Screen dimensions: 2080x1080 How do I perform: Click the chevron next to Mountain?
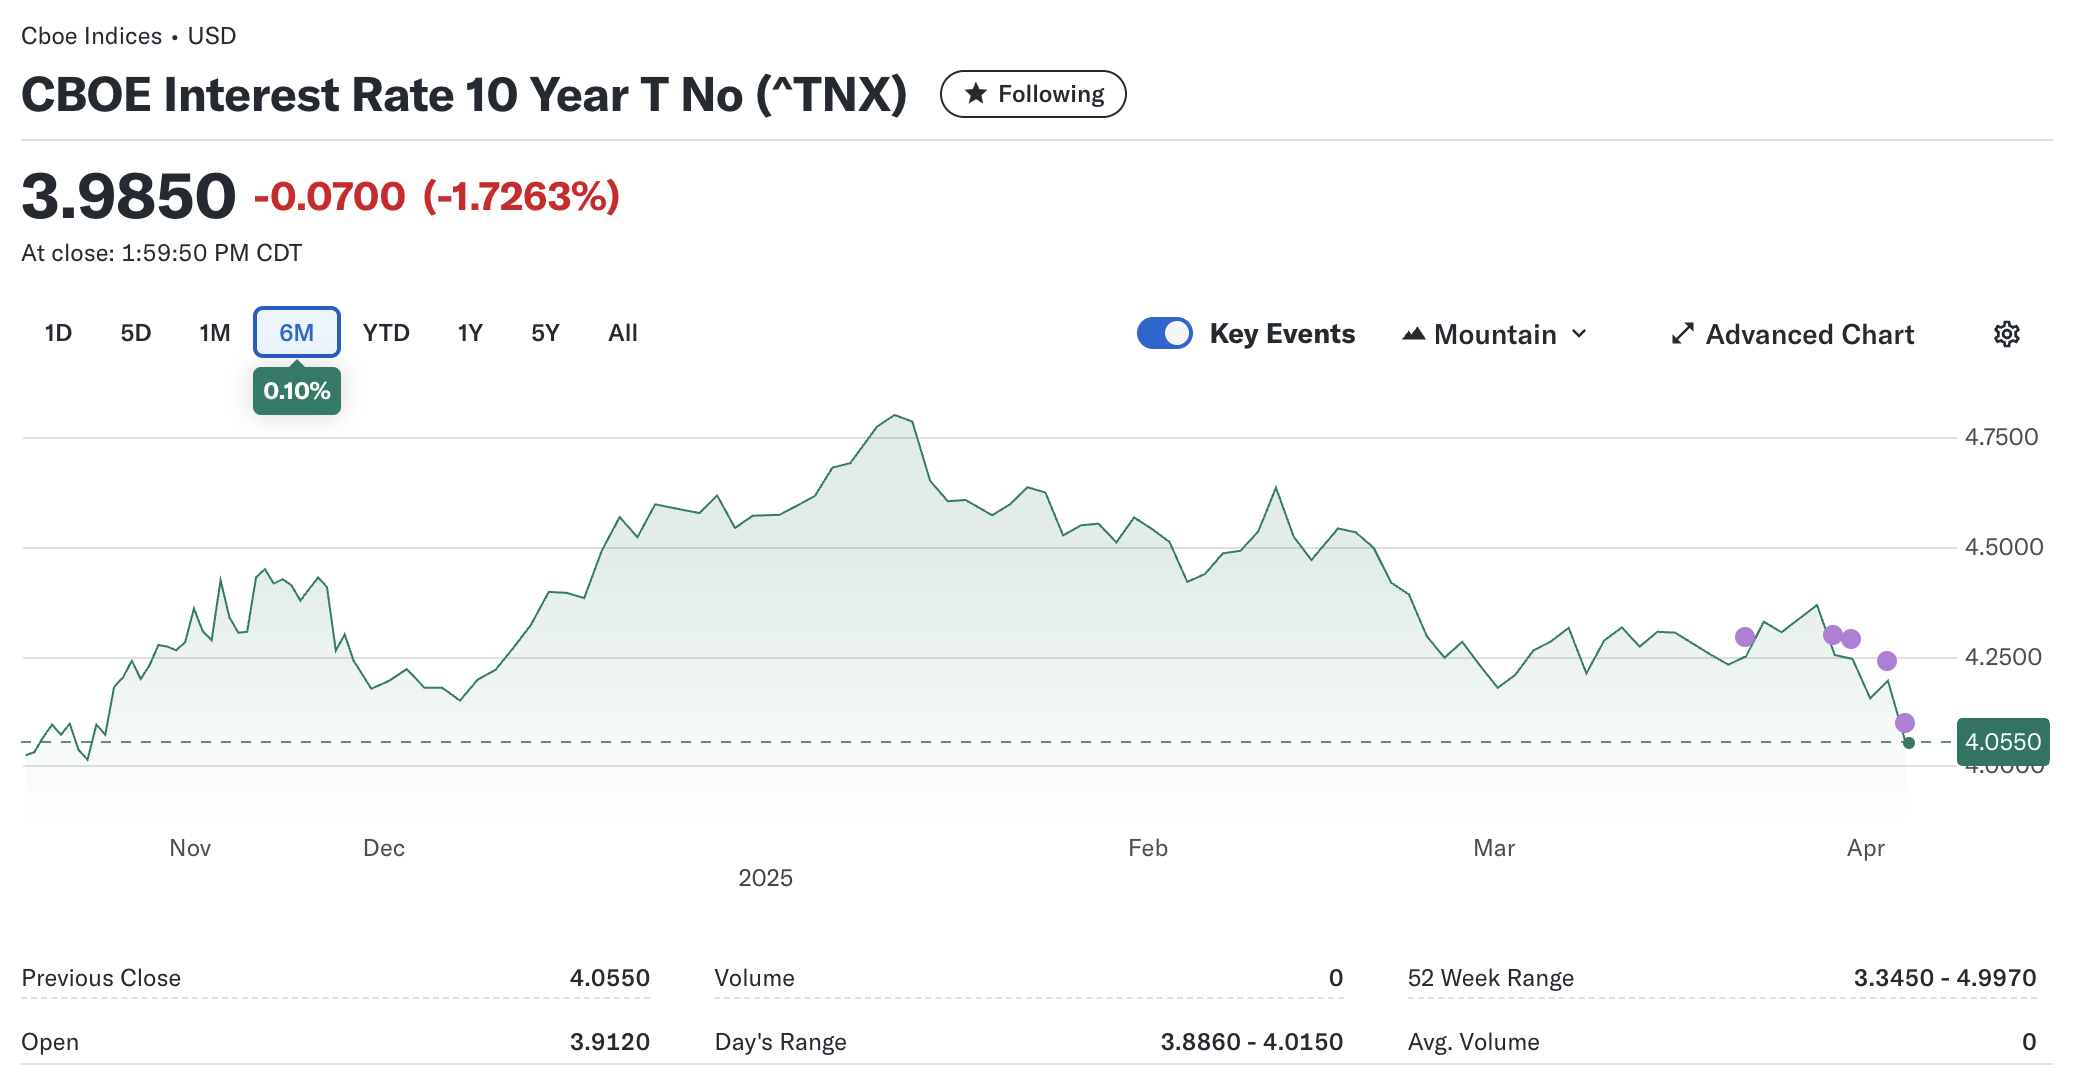tap(1579, 334)
